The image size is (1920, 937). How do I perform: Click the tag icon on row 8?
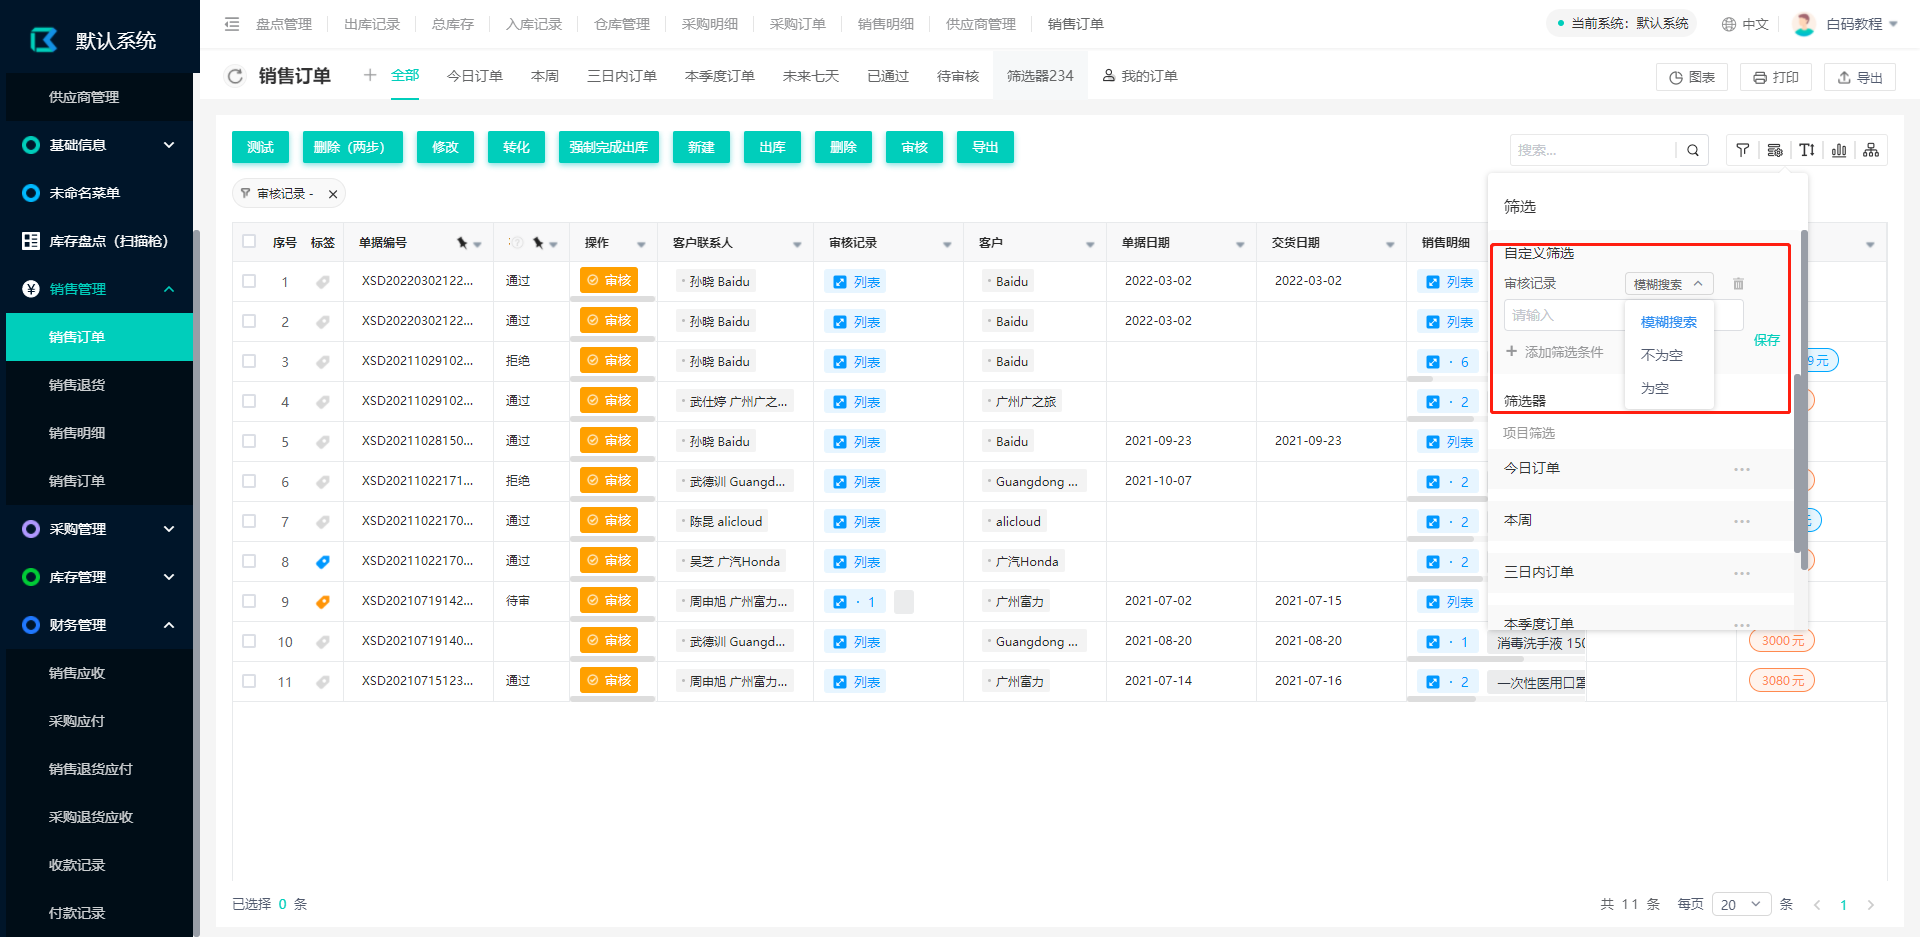[x=323, y=562]
